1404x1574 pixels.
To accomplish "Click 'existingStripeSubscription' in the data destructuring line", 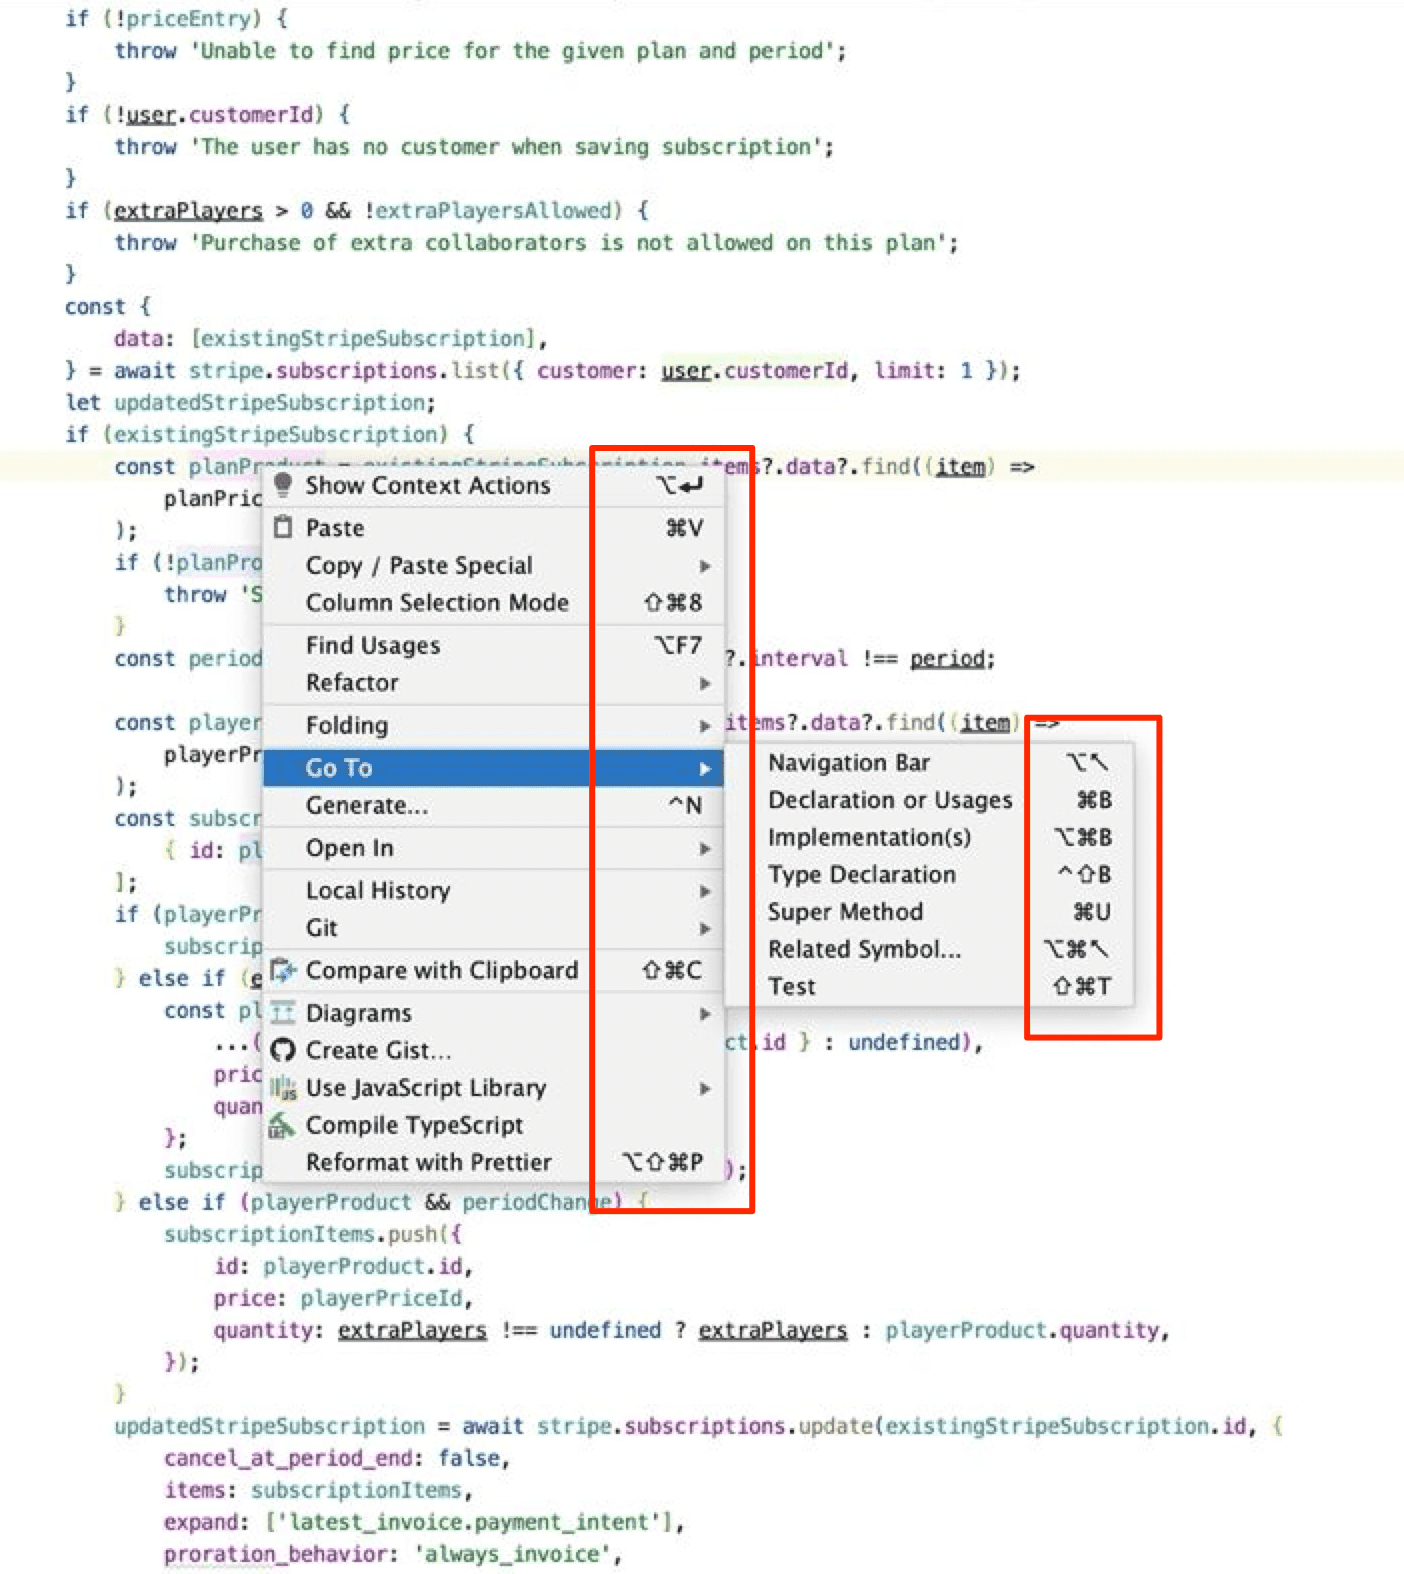I will pyautogui.click(x=364, y=338).
